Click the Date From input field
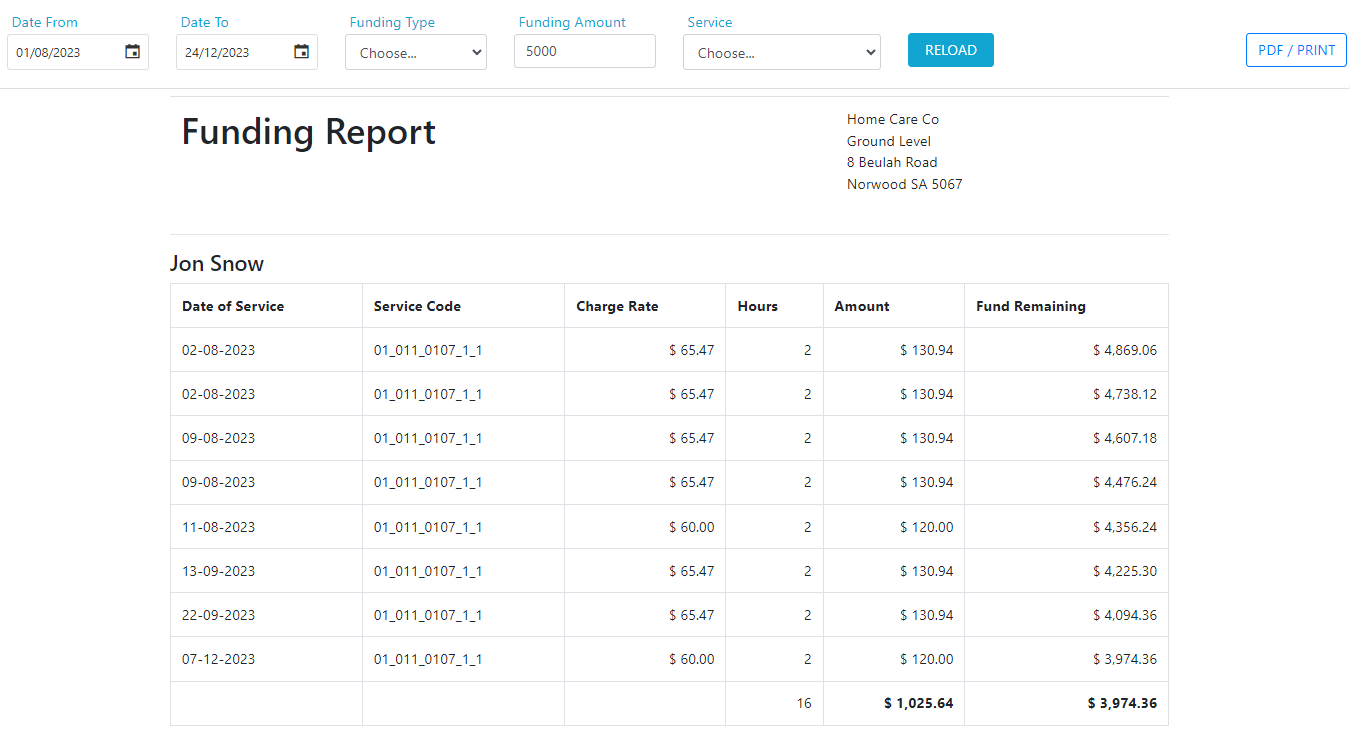 click(78, 52)
